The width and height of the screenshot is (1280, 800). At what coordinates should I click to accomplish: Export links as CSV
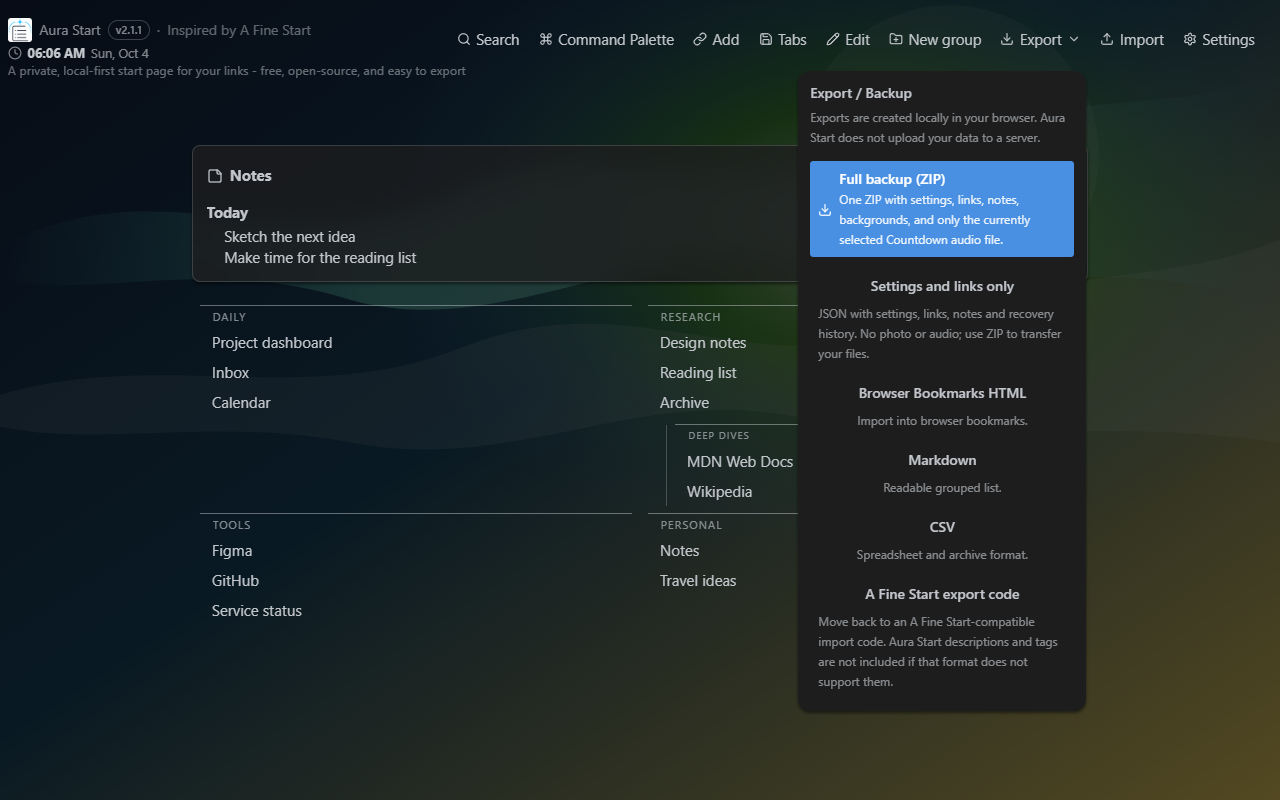[x=942, y=540]
